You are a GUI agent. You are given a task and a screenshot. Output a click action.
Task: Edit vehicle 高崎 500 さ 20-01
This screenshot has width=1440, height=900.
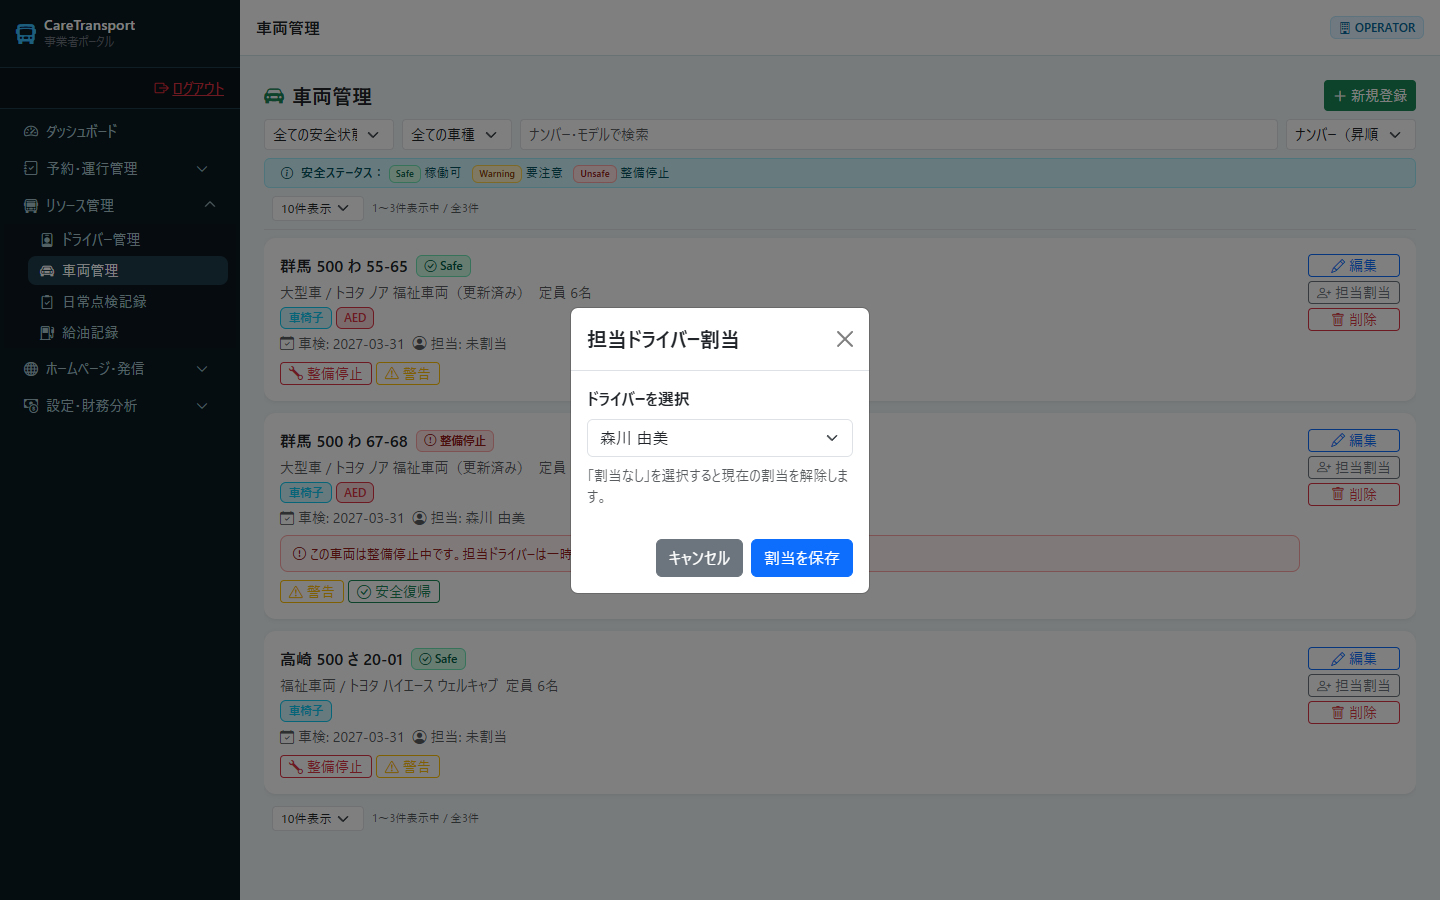1354,658
